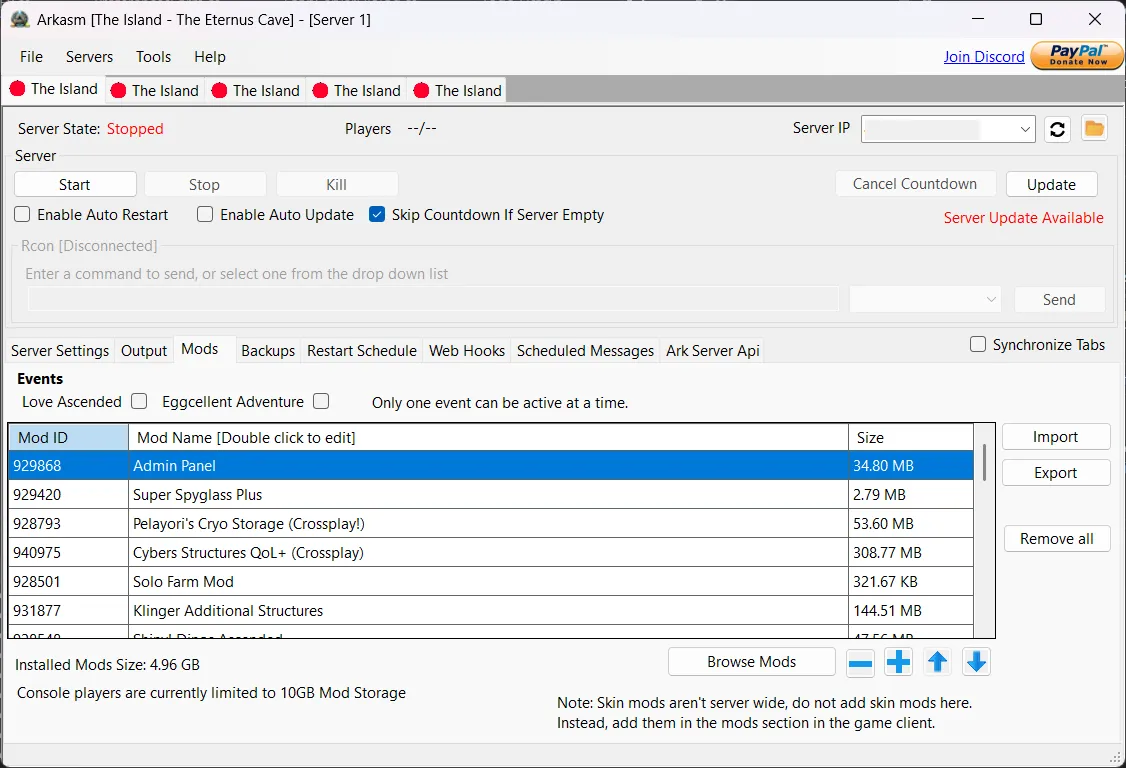Click the Remove all mods button
This screenshot has width=1126, height=768.
click(x=1056, y=539)
